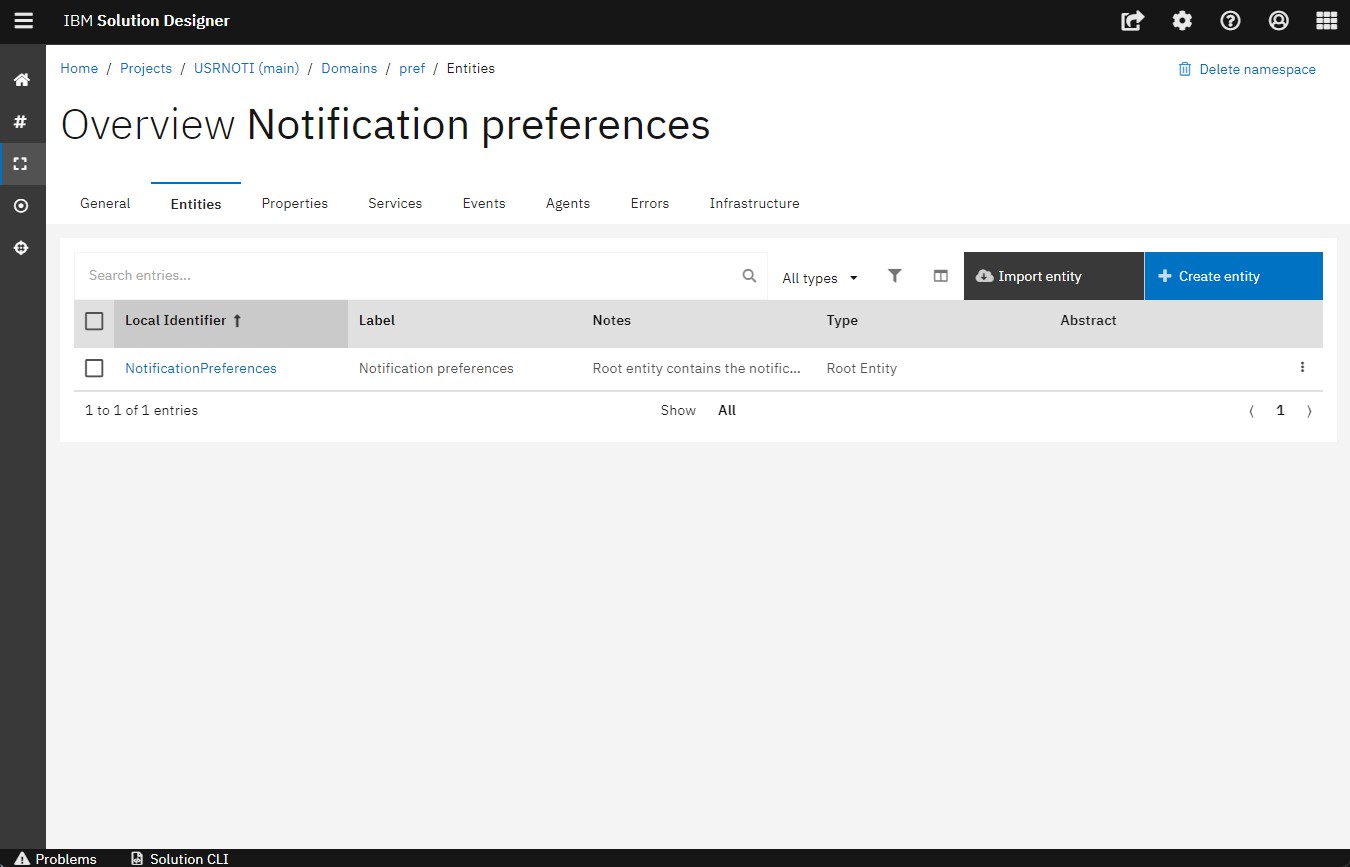Screen dimensions: 1350x867
Task: Toggle the column layout icon
Action: click(x=940, y=276)
